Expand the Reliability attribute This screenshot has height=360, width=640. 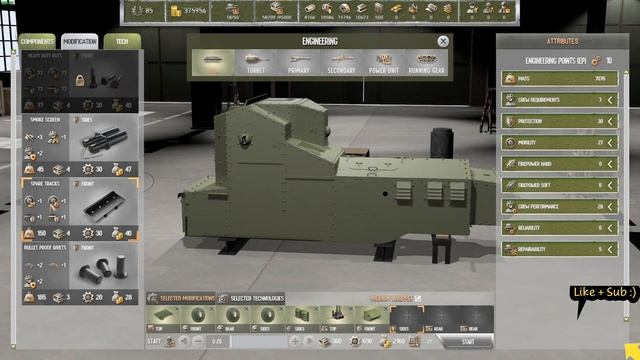[x=610, y=228]
